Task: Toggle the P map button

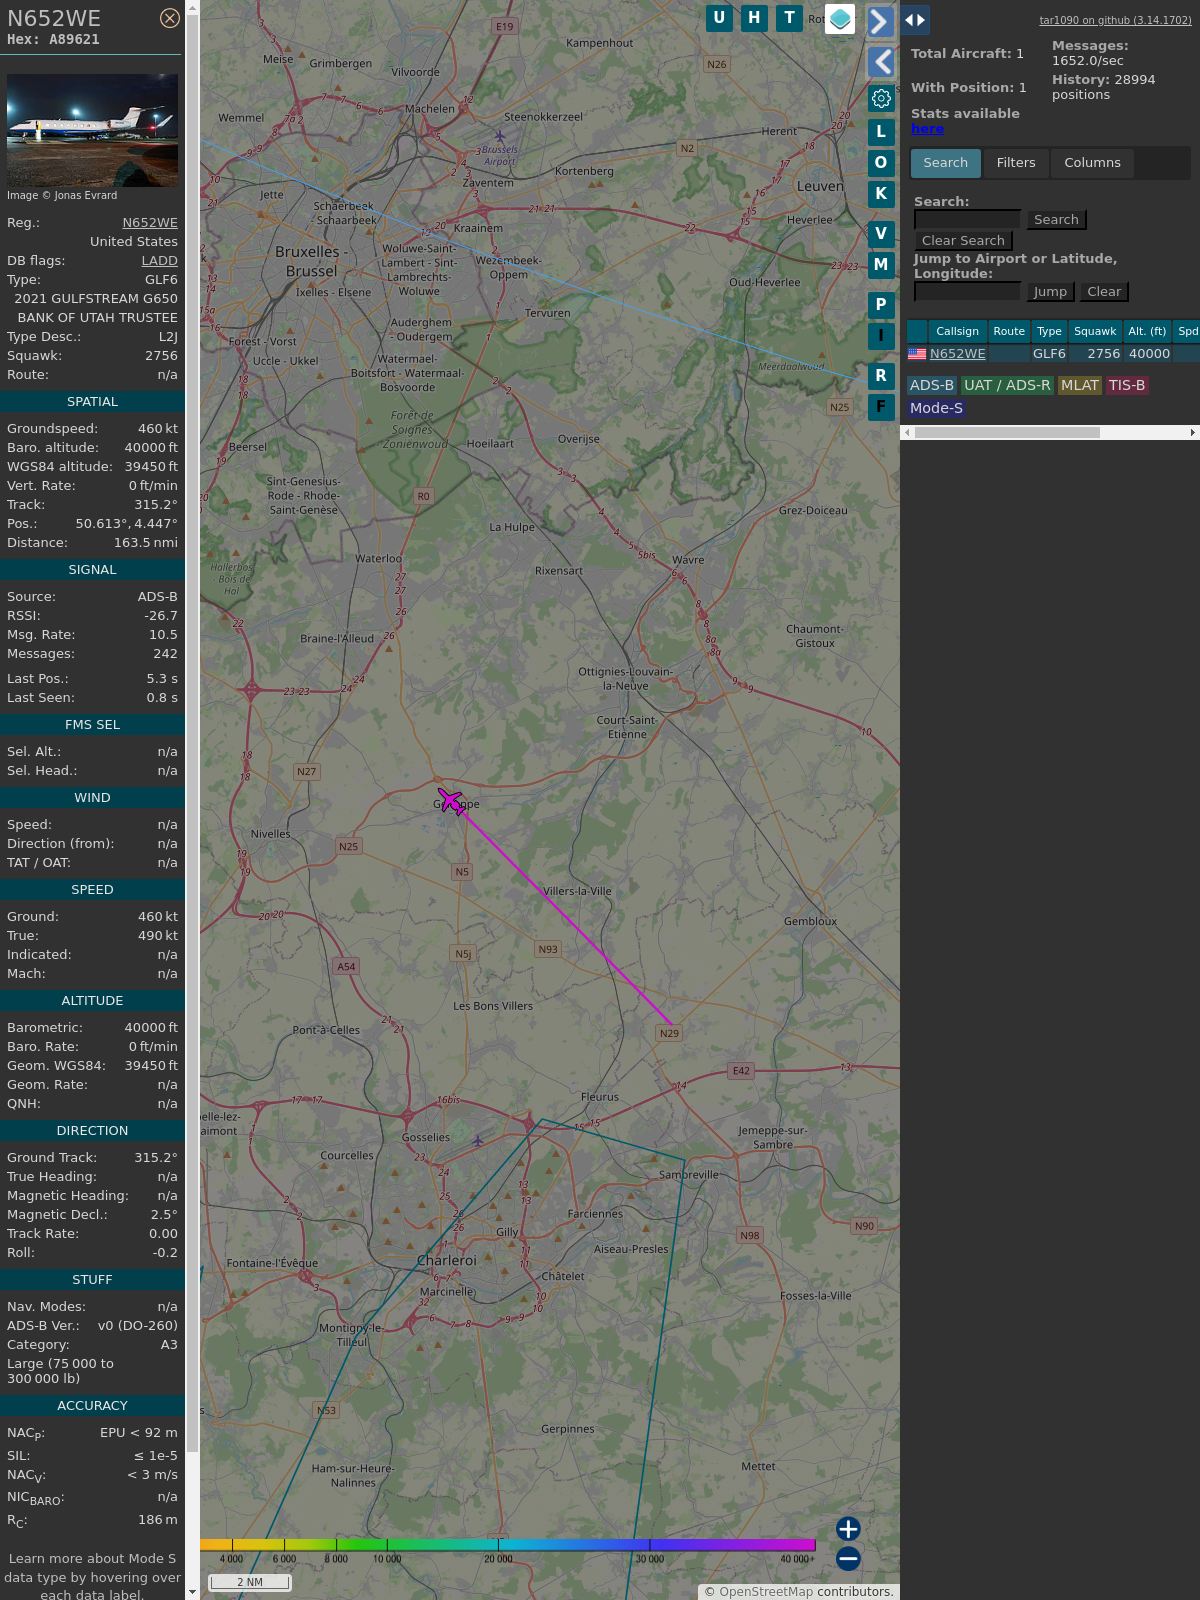Action: [881, 304]
